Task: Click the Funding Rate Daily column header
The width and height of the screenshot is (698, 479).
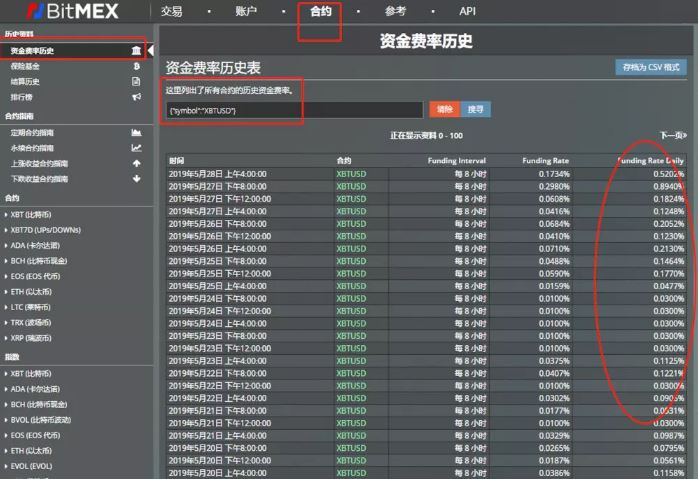Action: [650, 160]
